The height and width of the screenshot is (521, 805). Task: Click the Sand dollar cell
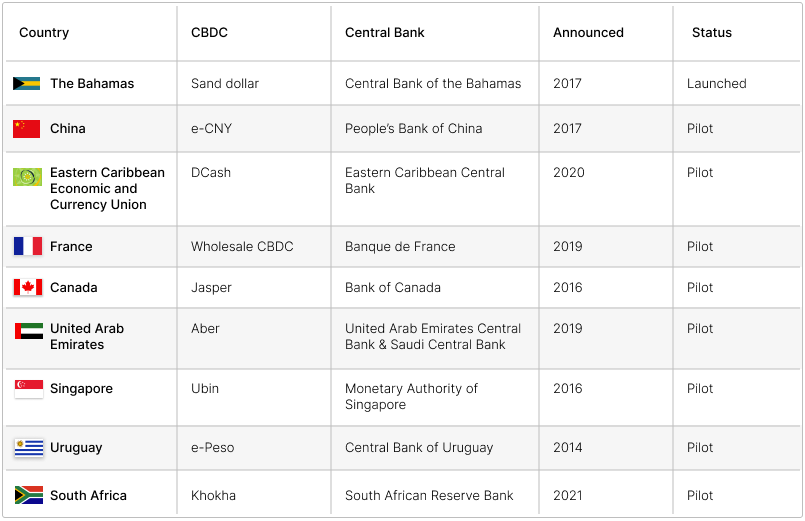pyautogui.click(x=225, y=83)
